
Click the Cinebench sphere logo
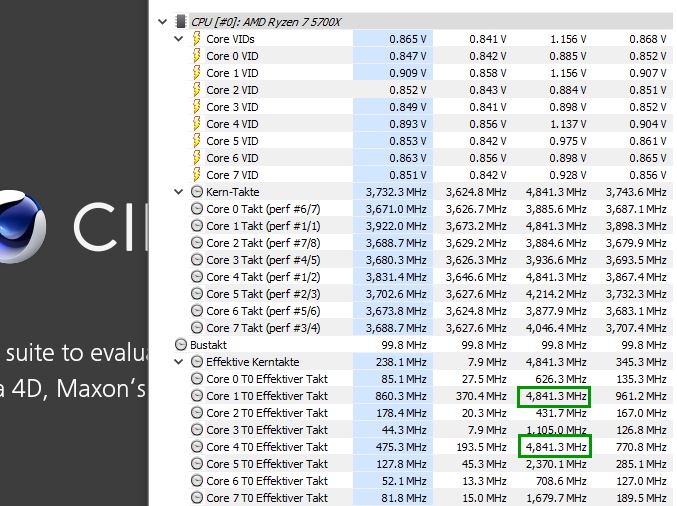[22, 226]
